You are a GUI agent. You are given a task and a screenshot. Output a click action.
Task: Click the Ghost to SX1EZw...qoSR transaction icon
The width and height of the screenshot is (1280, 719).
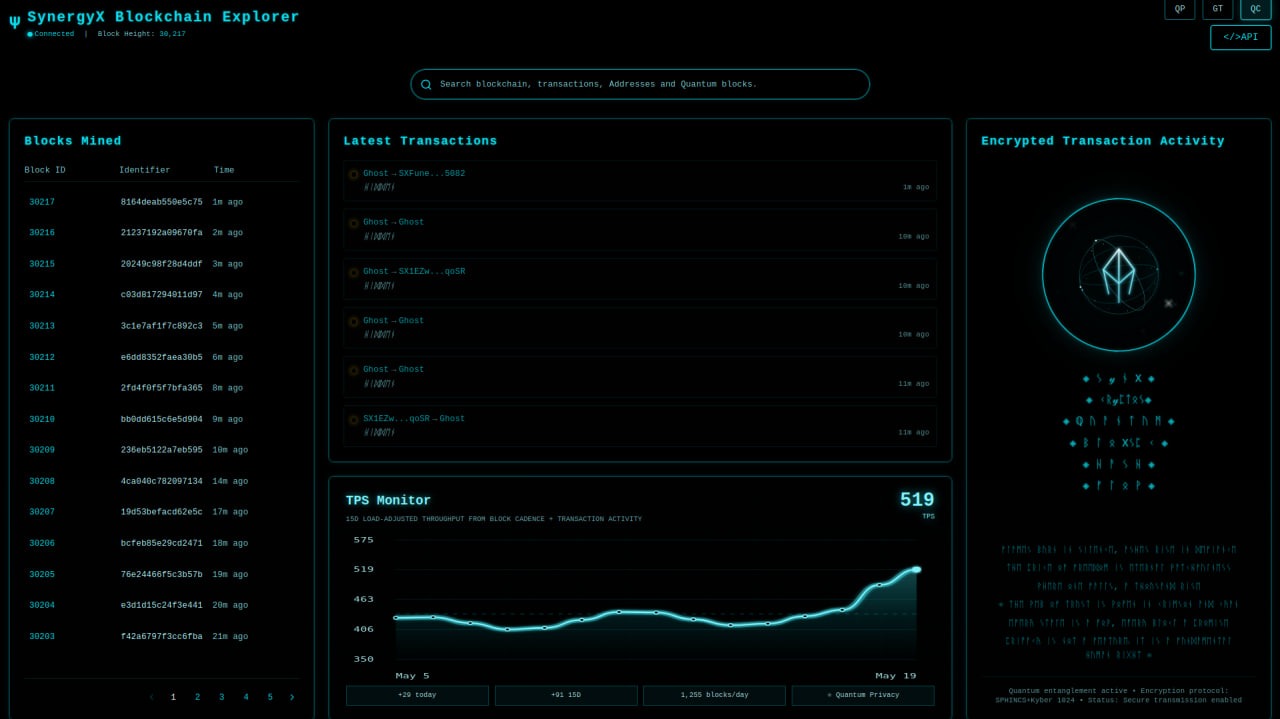pos(353,272)
